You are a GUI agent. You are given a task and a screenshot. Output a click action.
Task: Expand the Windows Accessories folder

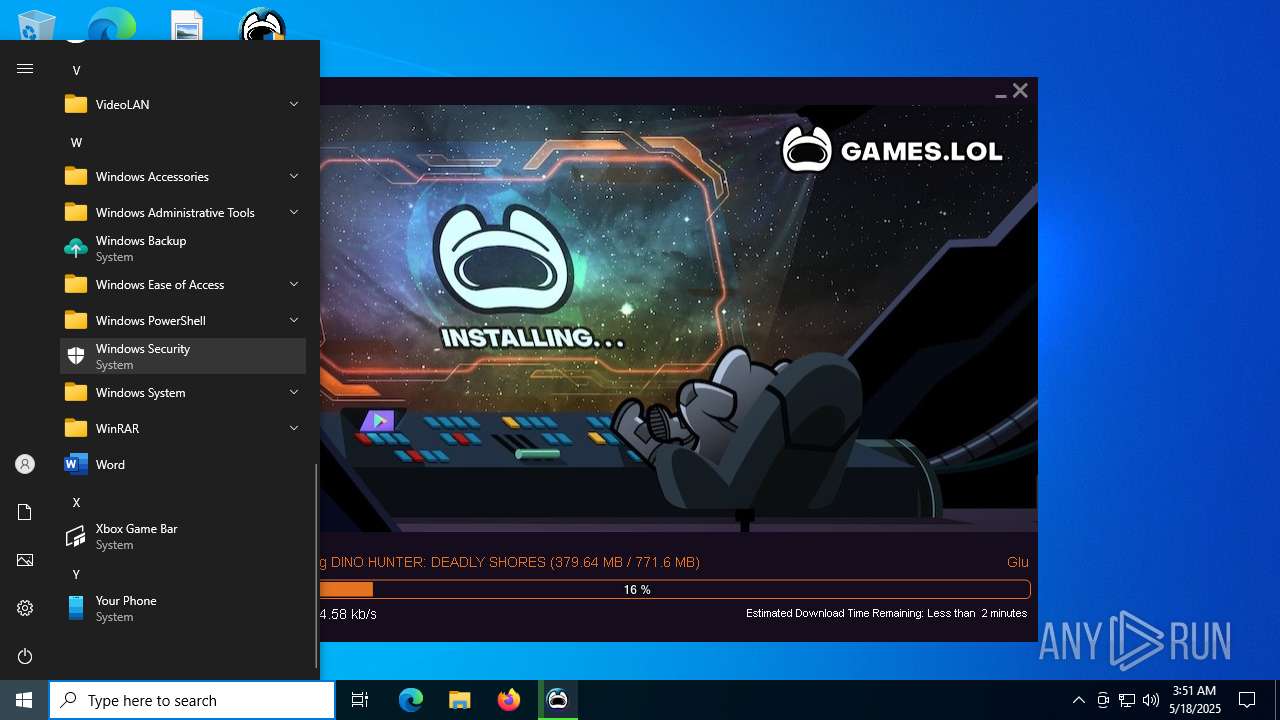[183, 176]
